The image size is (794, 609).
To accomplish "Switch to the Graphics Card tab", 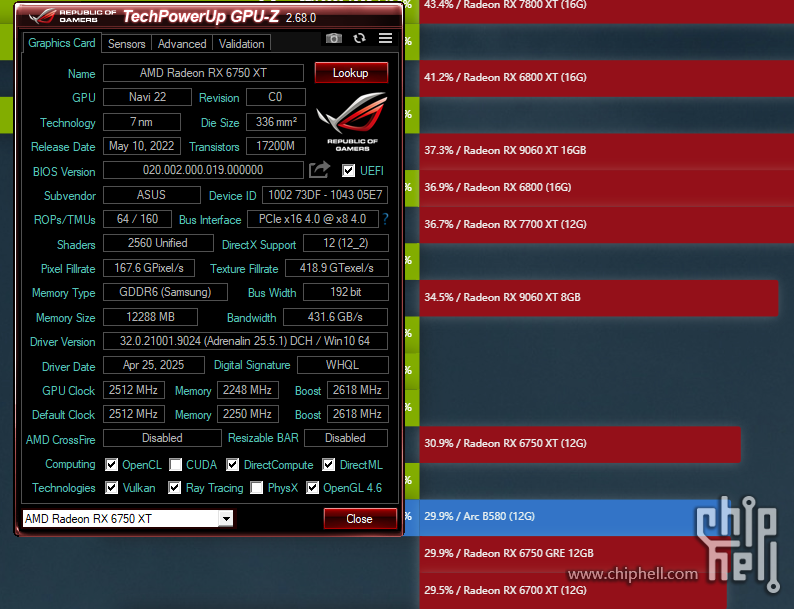I will (x=62, y=43).
